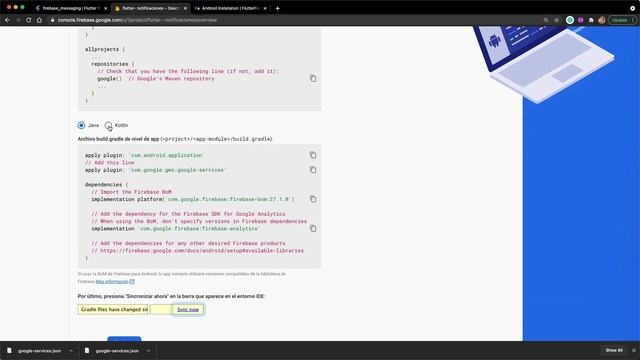Select the Kotlin radio button
Viewport: 640px width, 360px height.
108,125
